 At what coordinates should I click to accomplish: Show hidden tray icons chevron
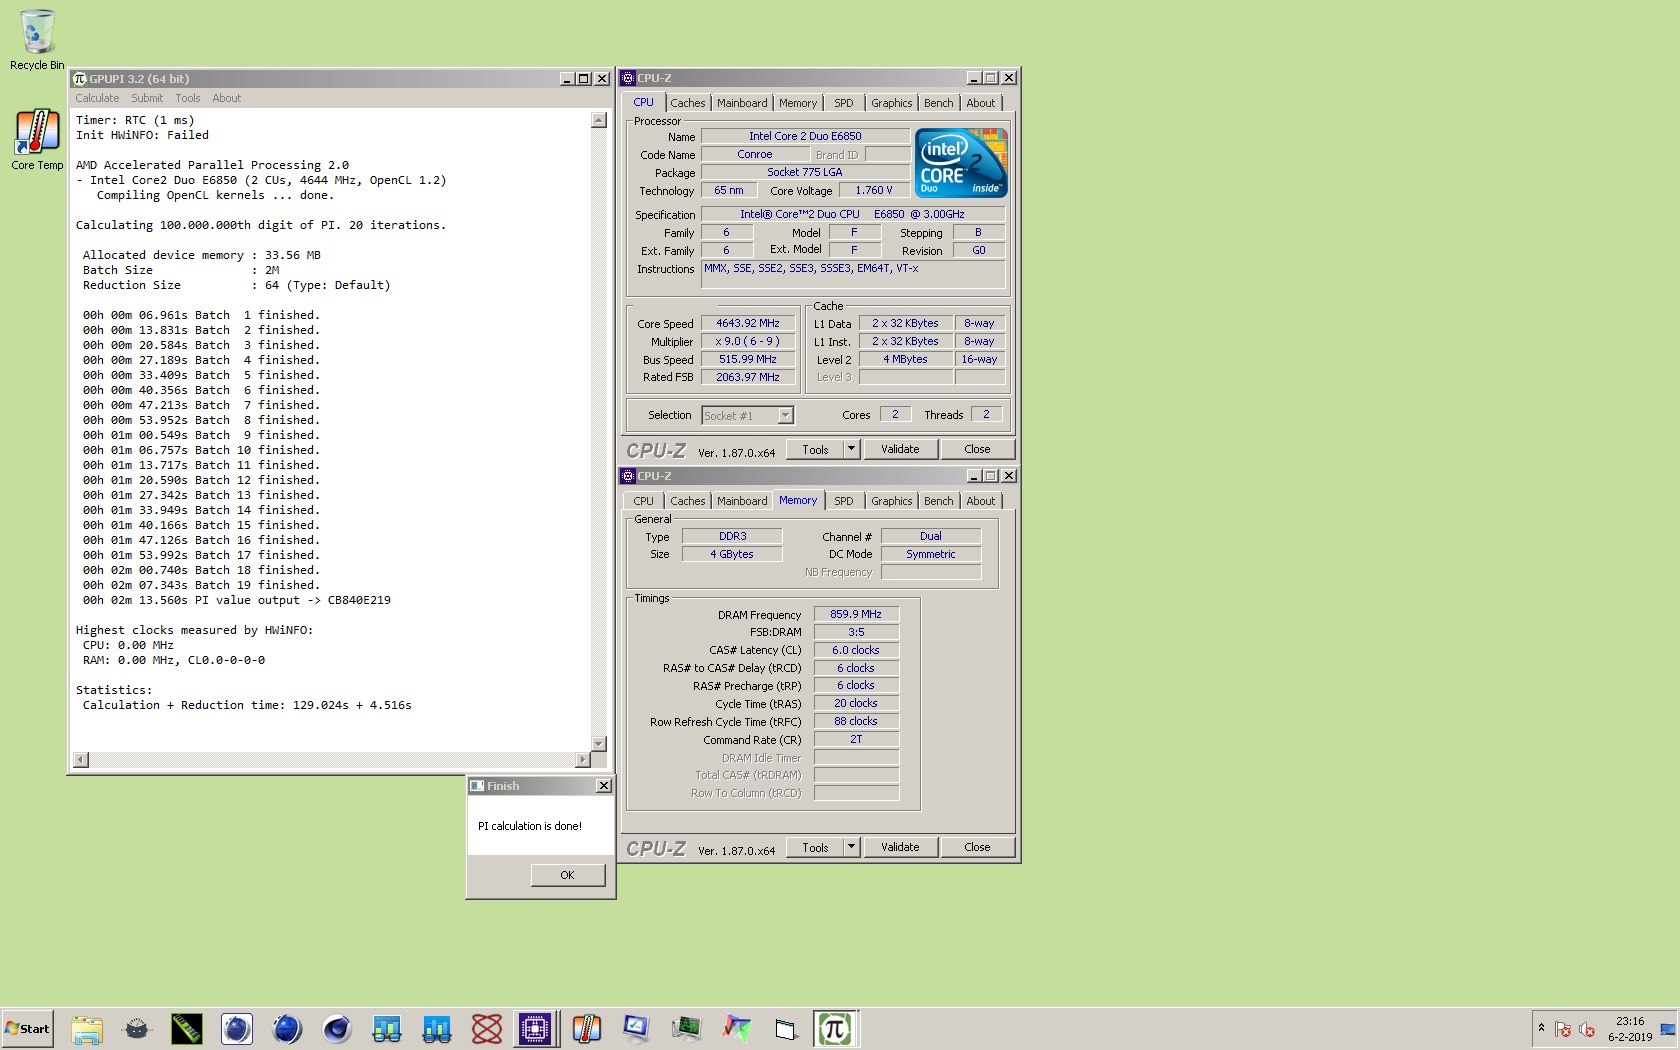coord(1541,1028)
